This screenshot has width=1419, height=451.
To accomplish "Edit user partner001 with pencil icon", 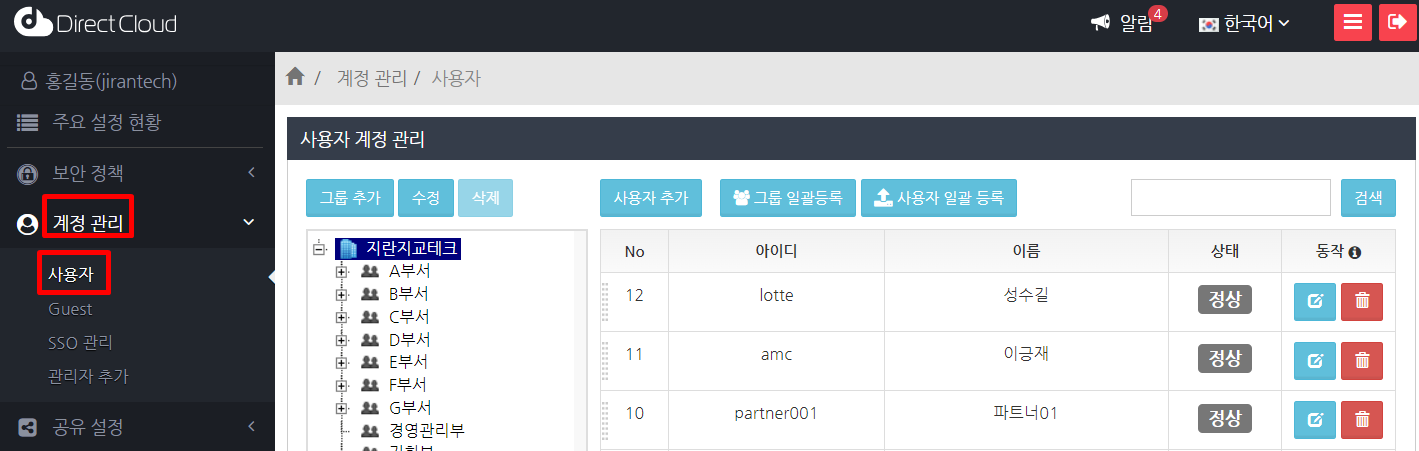I will [1315, 420].
